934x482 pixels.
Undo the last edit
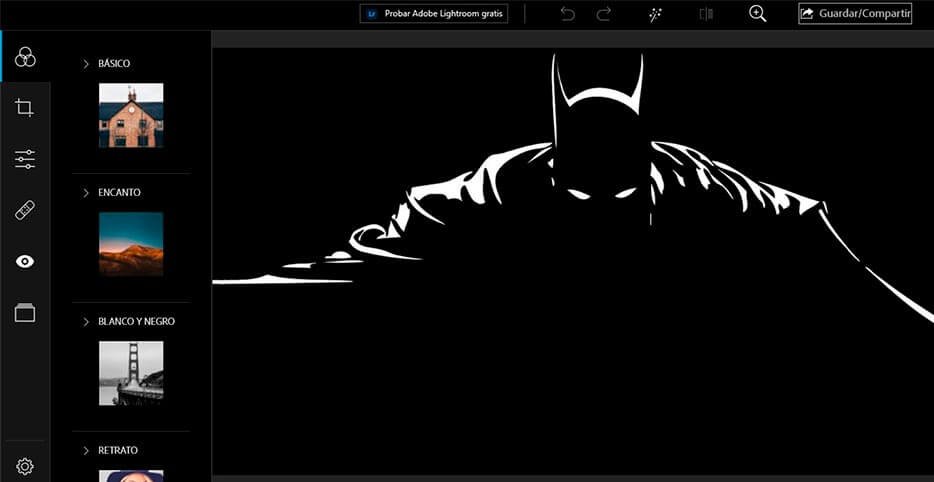568,14
